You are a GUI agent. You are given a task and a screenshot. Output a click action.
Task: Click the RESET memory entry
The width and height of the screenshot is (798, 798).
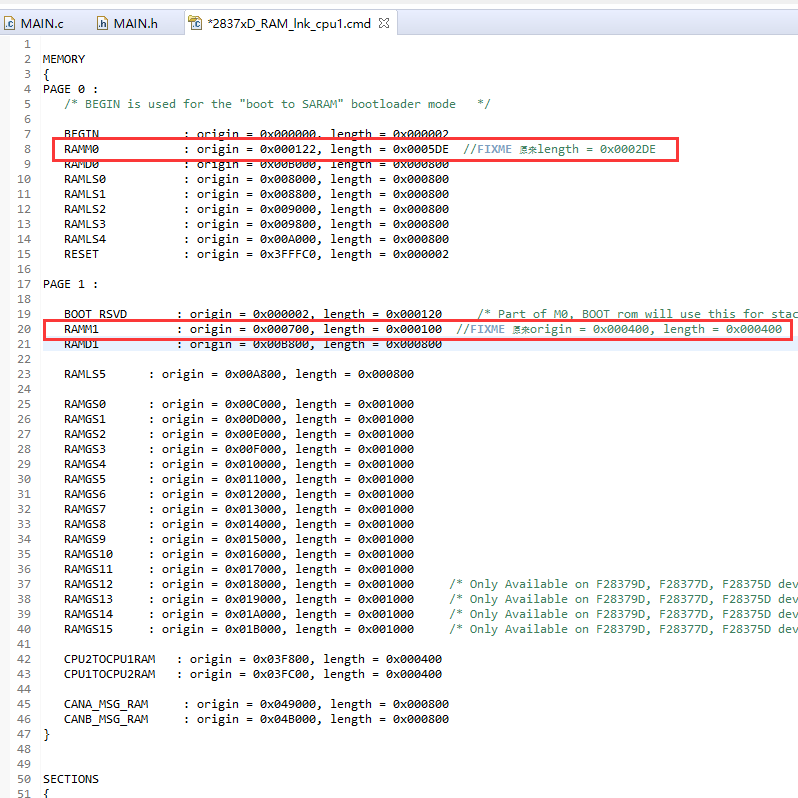pyautogui.click(x=81, y=254)
